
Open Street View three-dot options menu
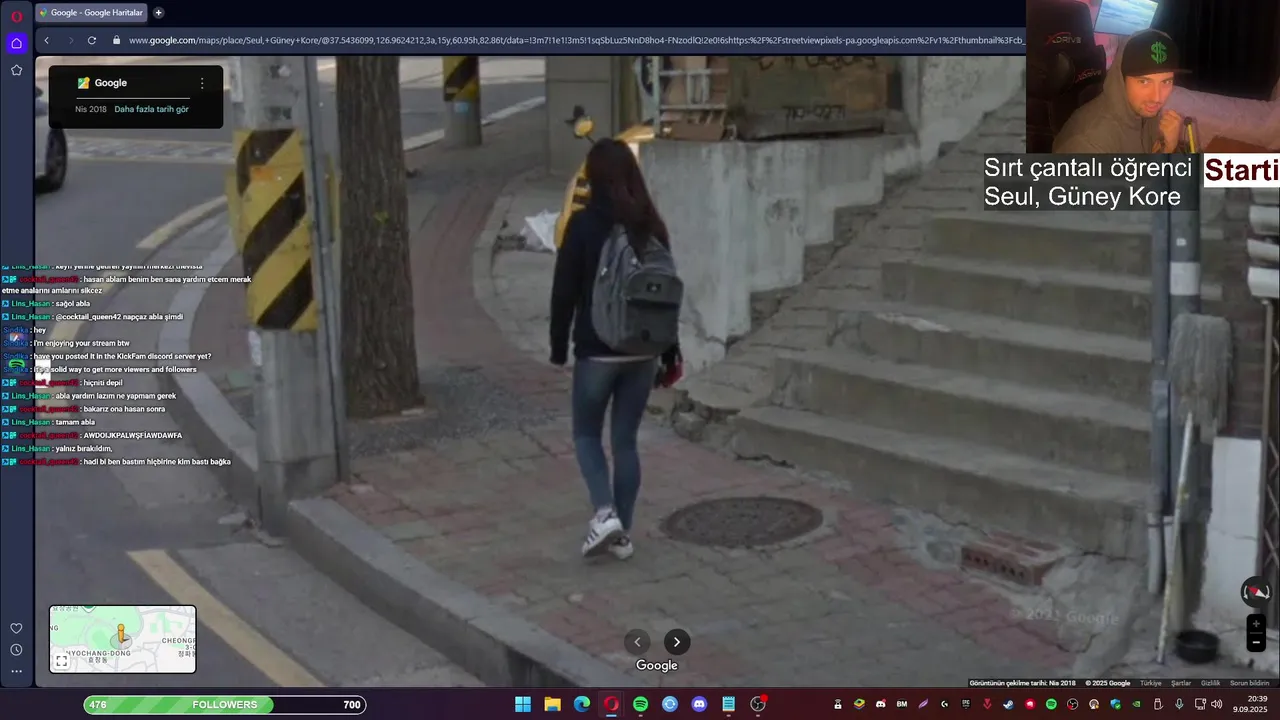click(202, 83)
